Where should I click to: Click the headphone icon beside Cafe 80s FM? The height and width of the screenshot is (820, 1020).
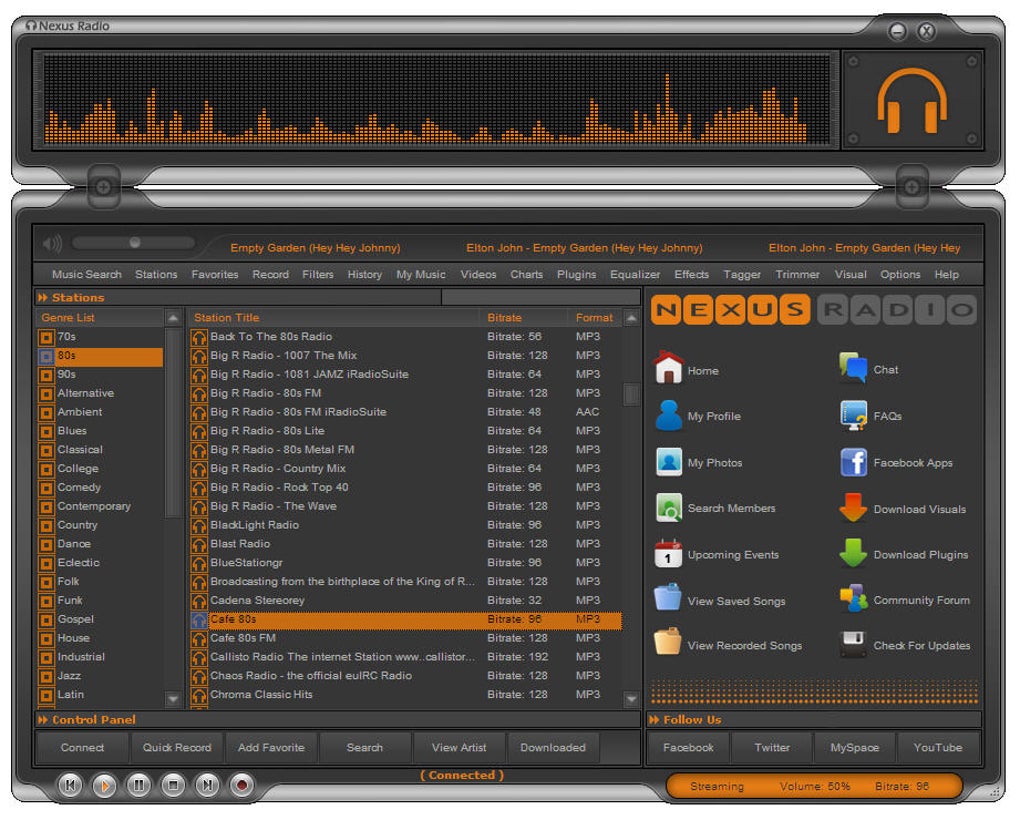[199, 639]
